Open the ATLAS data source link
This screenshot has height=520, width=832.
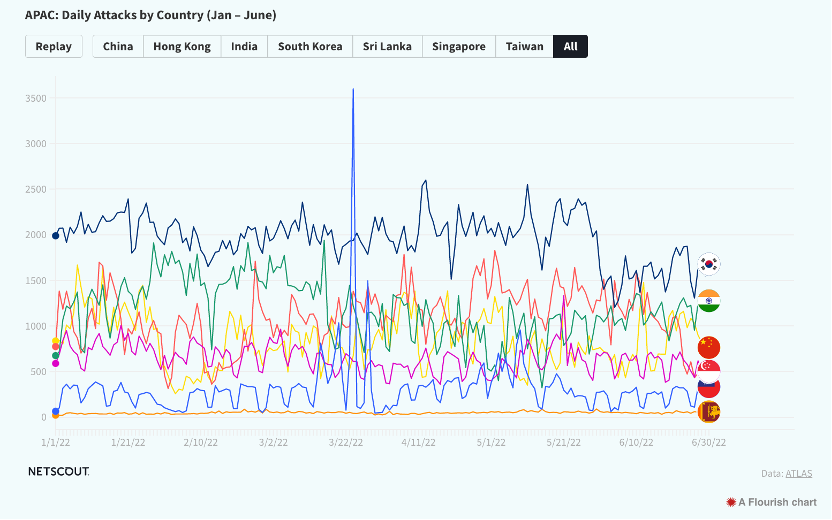[799, 474]
